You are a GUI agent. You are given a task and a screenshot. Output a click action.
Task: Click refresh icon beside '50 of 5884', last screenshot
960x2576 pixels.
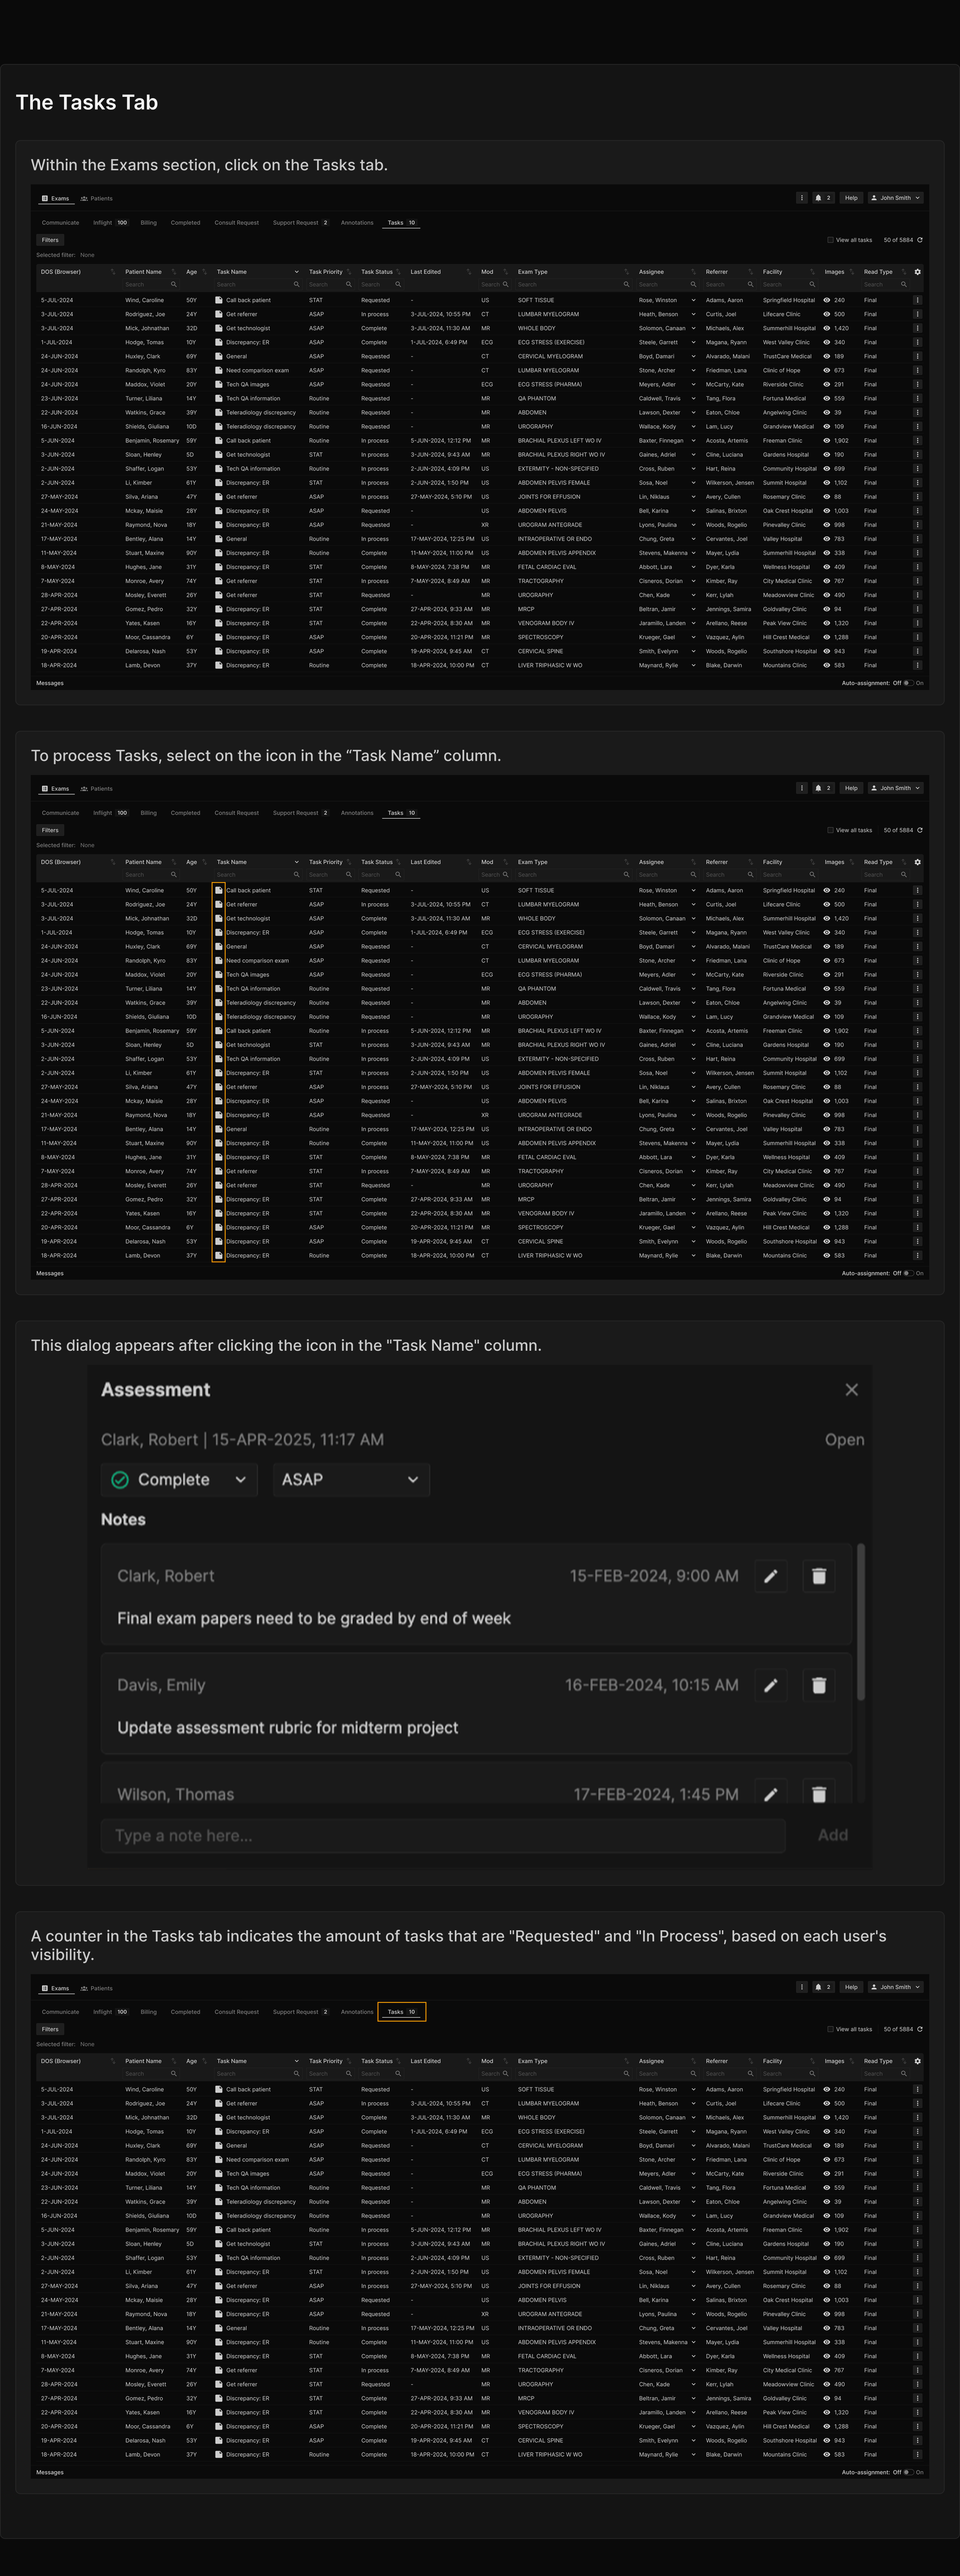pyautogui.click(x=920, y=2029)
